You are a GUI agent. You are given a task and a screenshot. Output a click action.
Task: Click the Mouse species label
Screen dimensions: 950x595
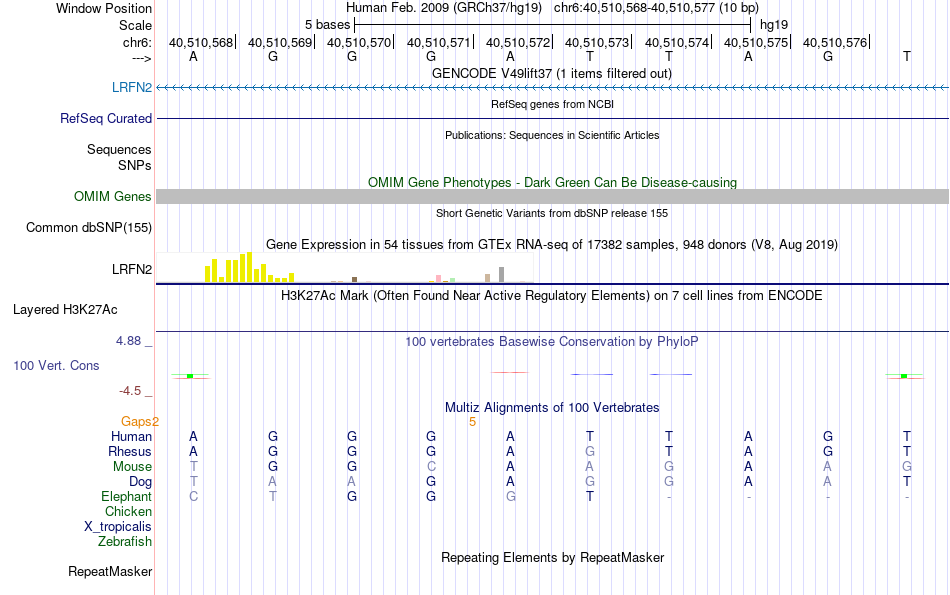point(132,467)
